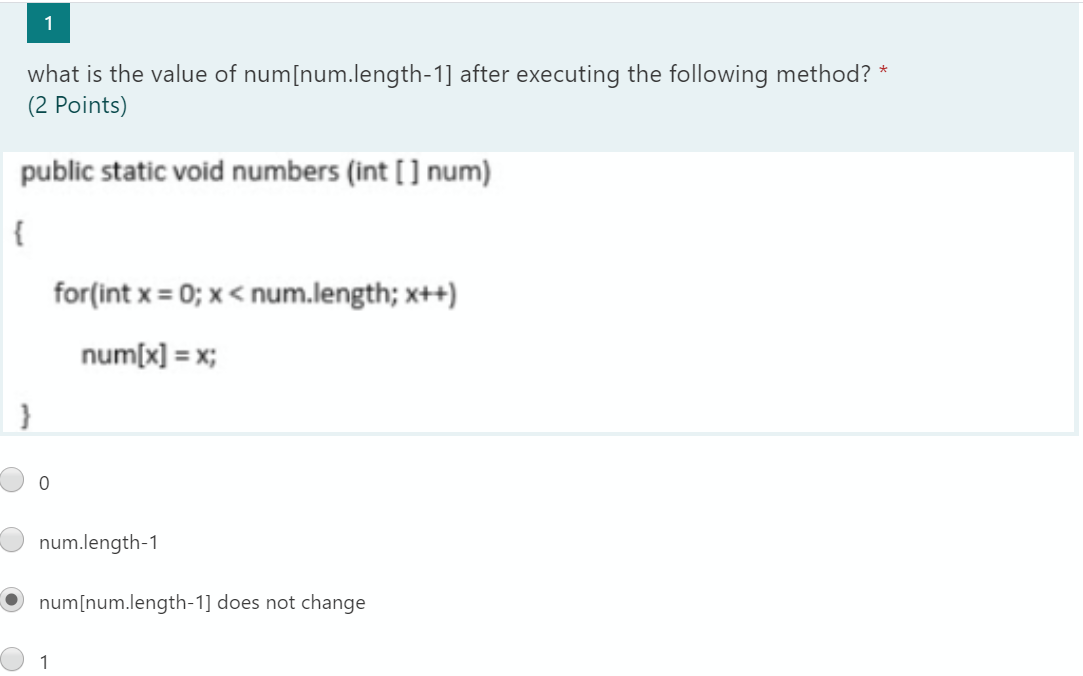The image size is (1083, 676).
Task: Click the opening brace in the code
Action: pyautogui.click(x=18, y=232)
